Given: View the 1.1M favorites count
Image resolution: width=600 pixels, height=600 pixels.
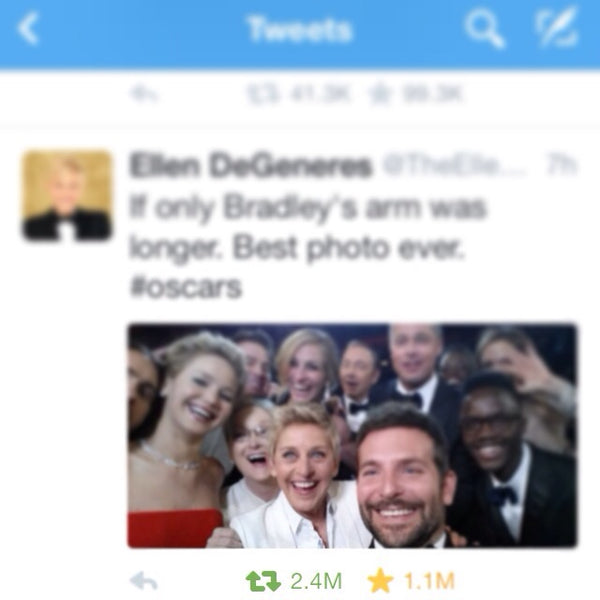Looking at the screenshot, I should pyautogui.click(x=429, y=581).
